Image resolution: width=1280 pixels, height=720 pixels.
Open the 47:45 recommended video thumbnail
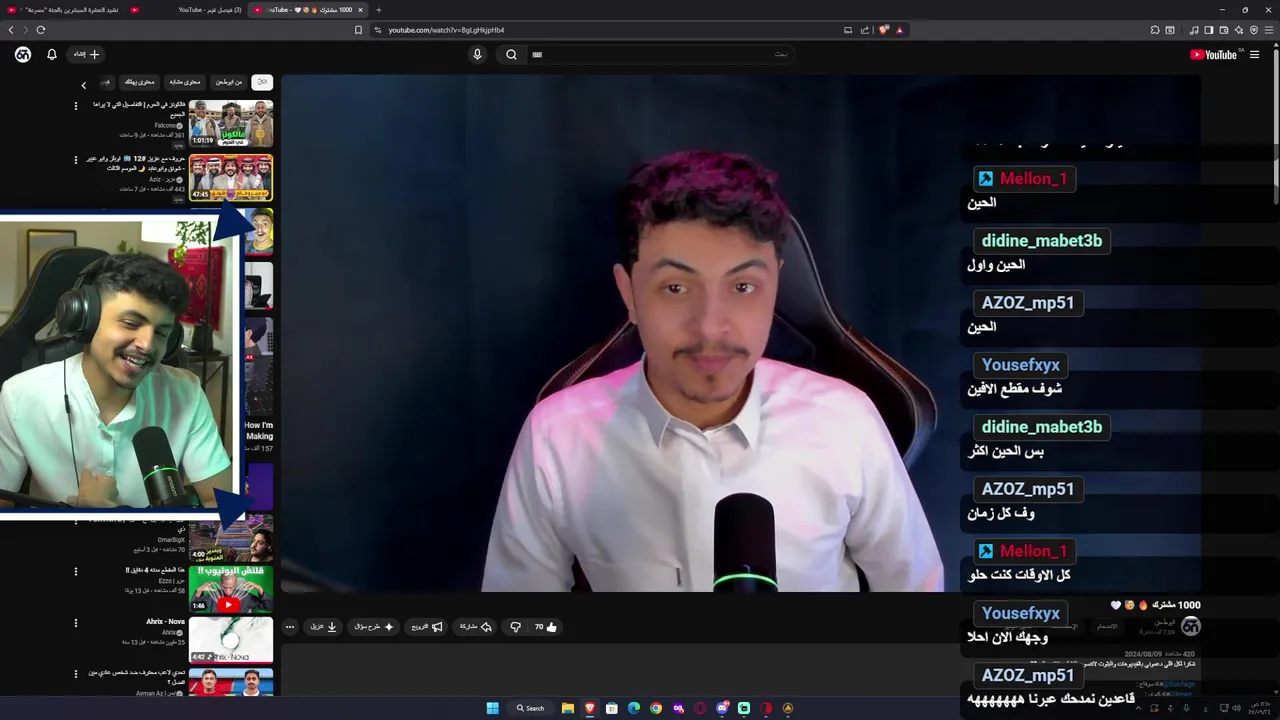point(231,177)
